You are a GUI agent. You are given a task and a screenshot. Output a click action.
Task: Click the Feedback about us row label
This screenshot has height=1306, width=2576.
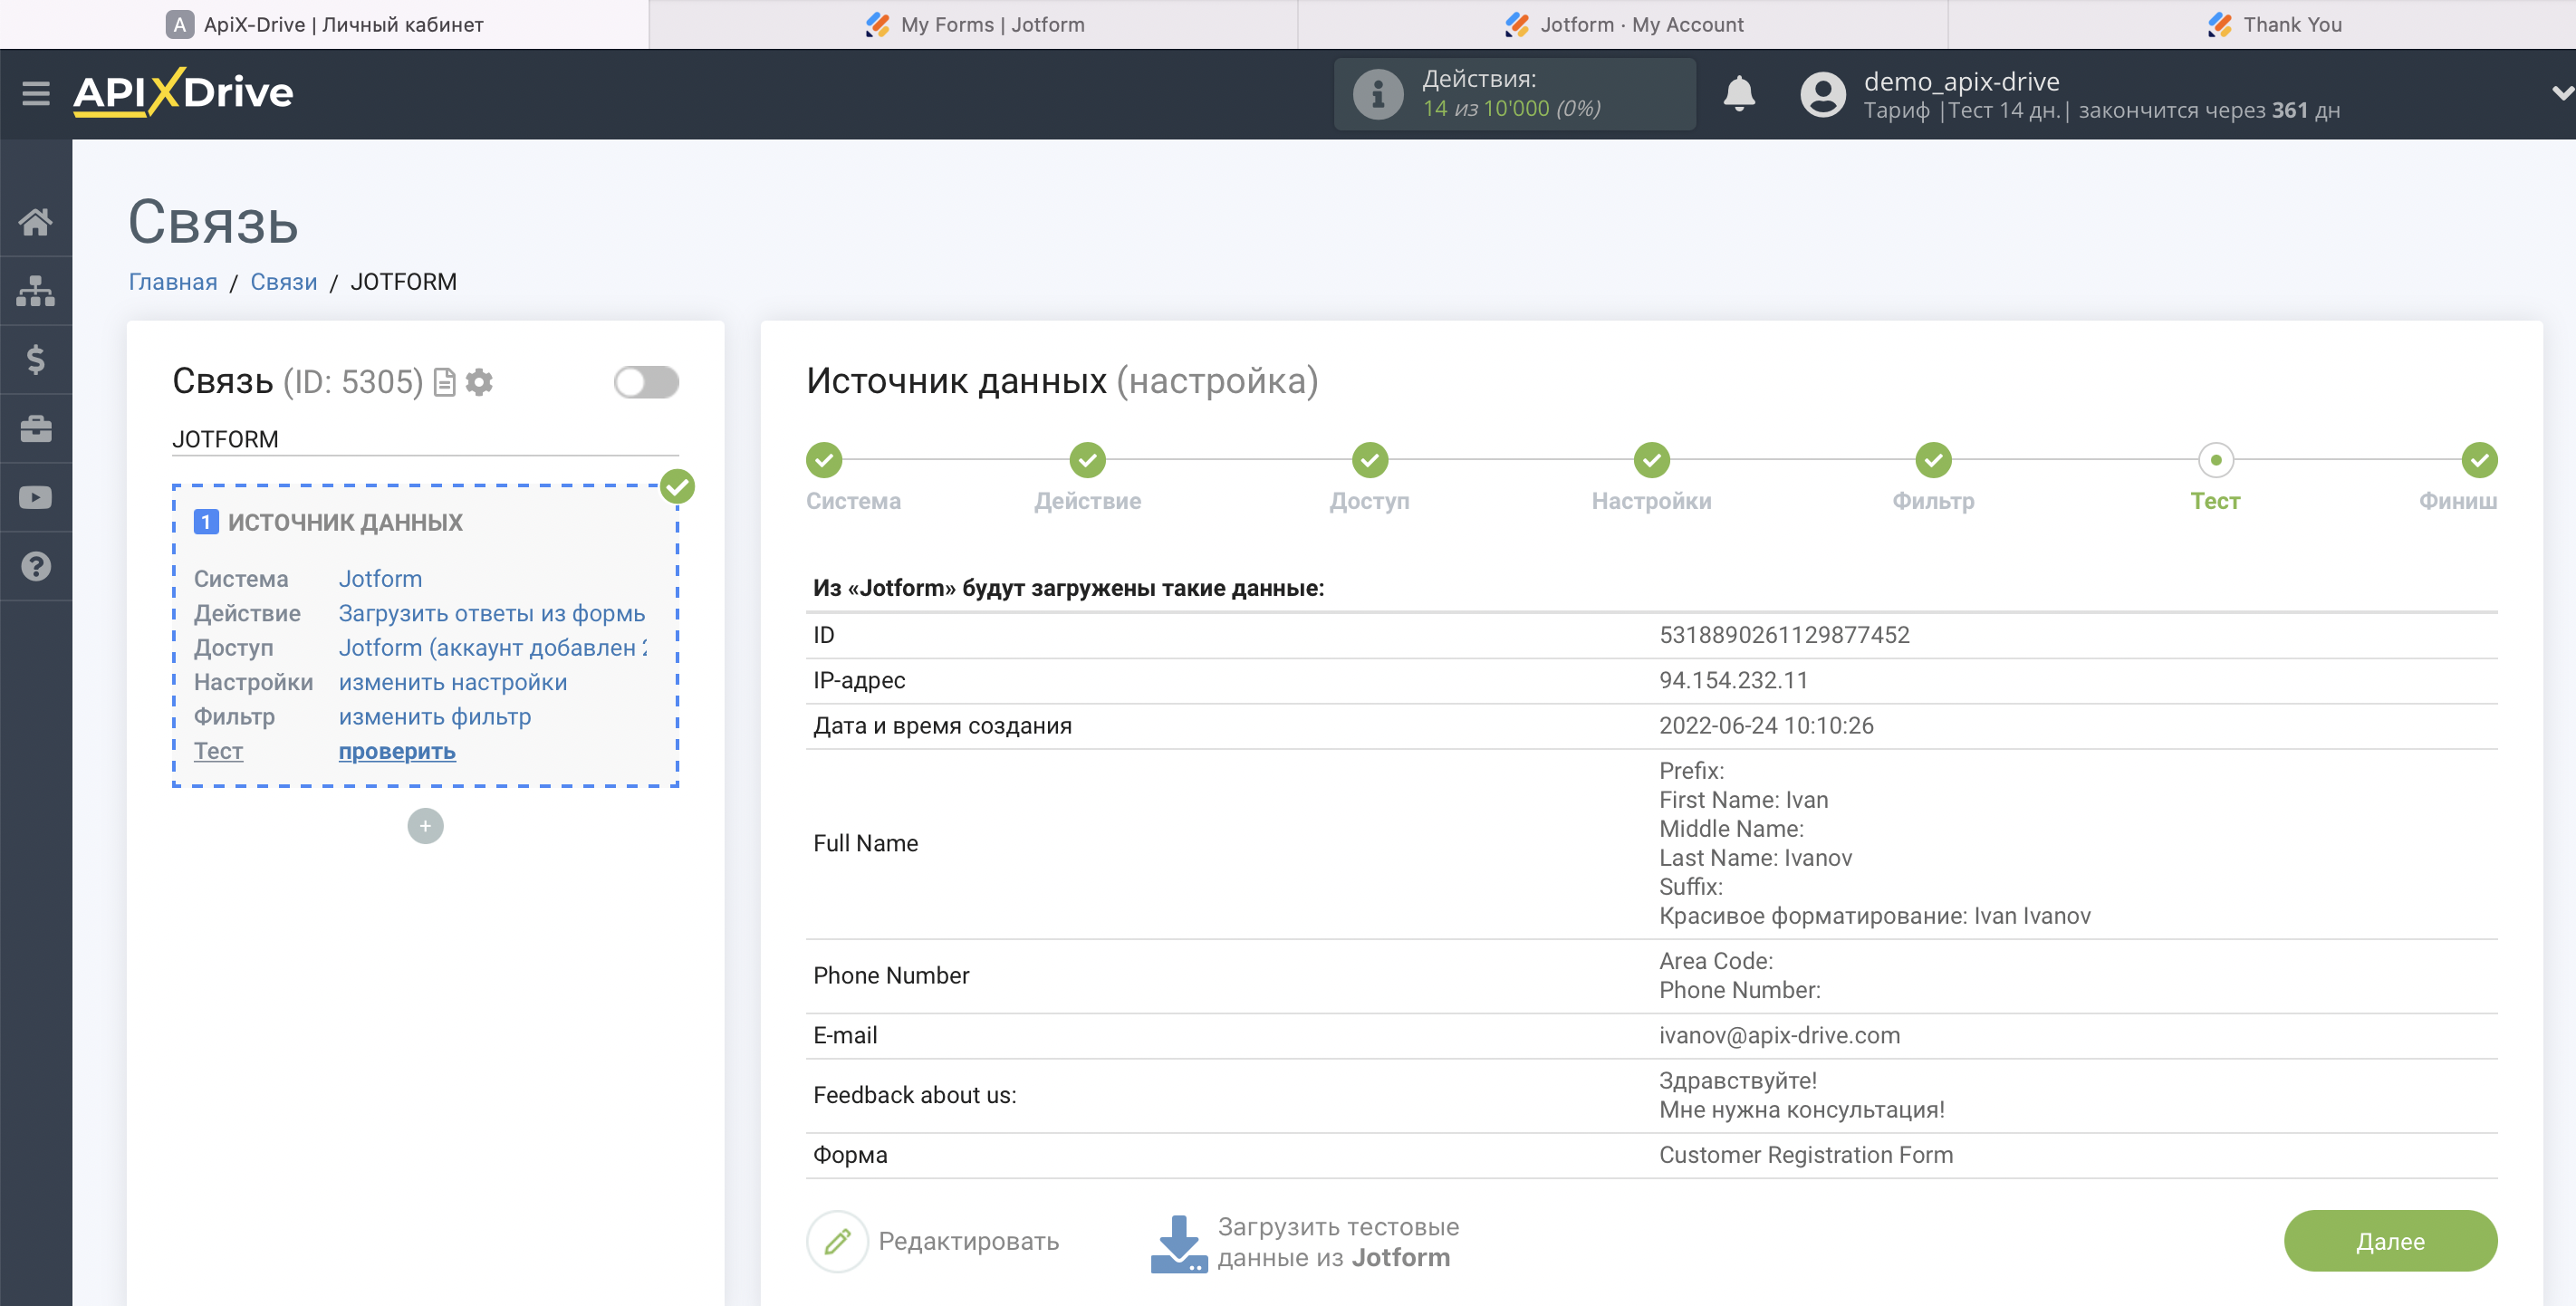click(914, 1095)
